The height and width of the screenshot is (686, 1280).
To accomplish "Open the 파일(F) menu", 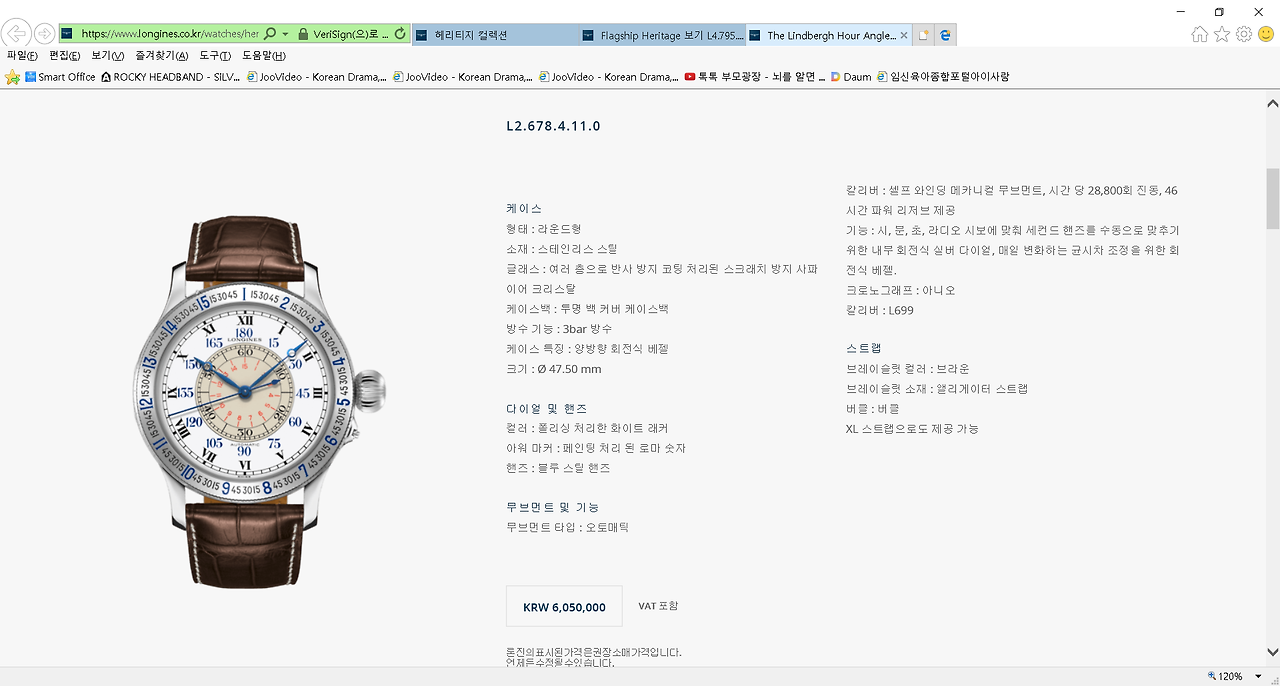I will point(22,56).
